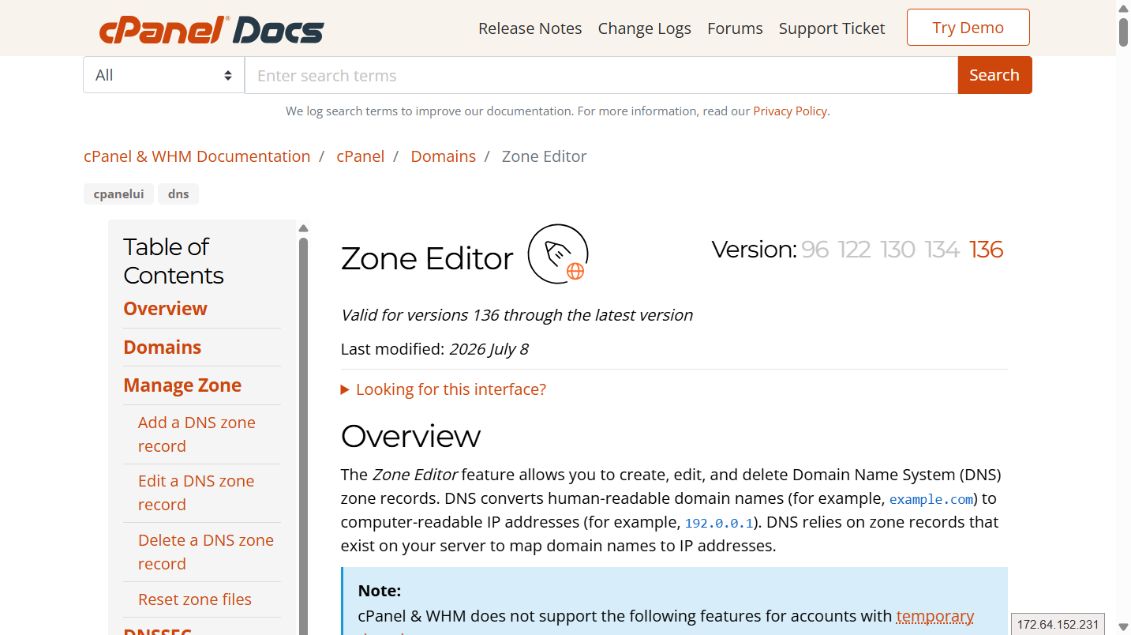Select documentation version 96
This screenshot has width=1131, height=635.
coord(815,250)
